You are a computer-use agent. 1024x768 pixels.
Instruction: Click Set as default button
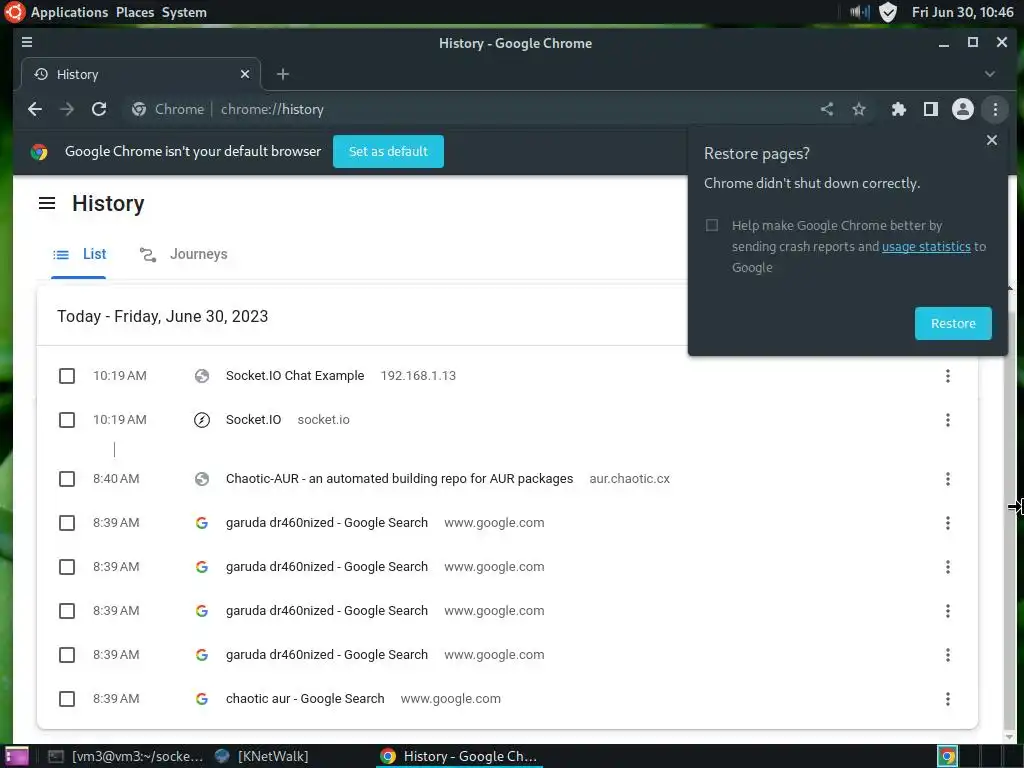(x=388, y=152)
